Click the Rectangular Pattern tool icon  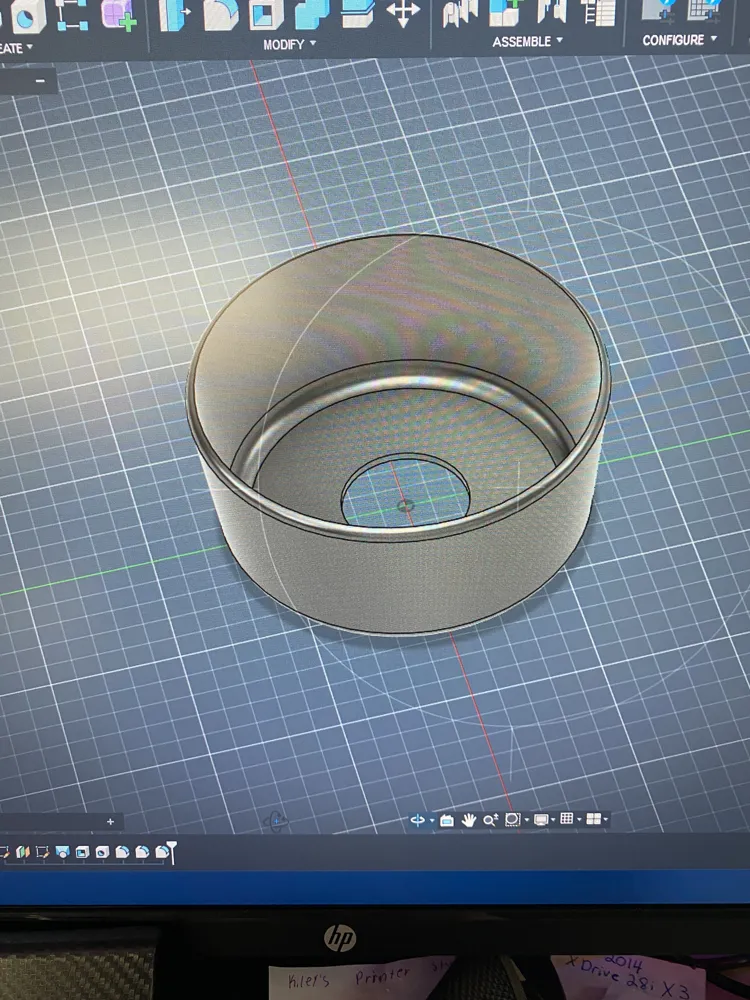point(71,15)
